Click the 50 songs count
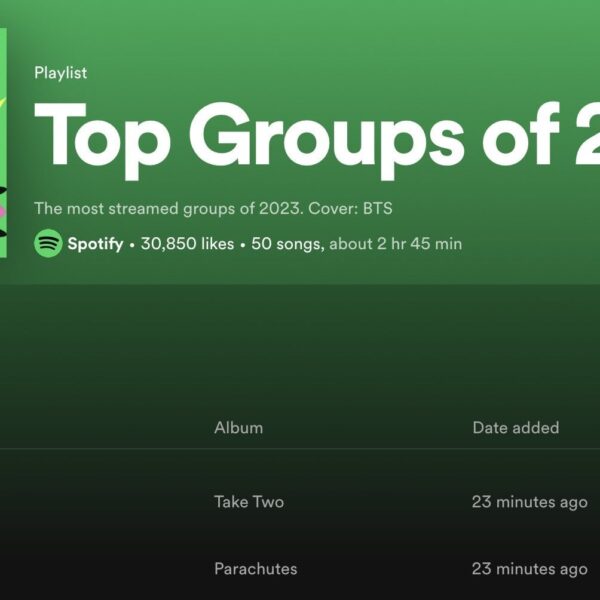The image size is (600, 600). tap(286, 244)
